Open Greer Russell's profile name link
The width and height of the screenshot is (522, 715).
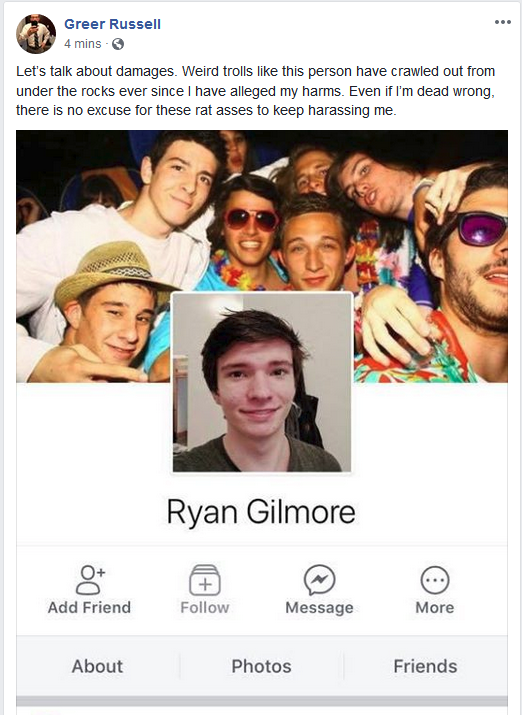click(x=113, y=24)
